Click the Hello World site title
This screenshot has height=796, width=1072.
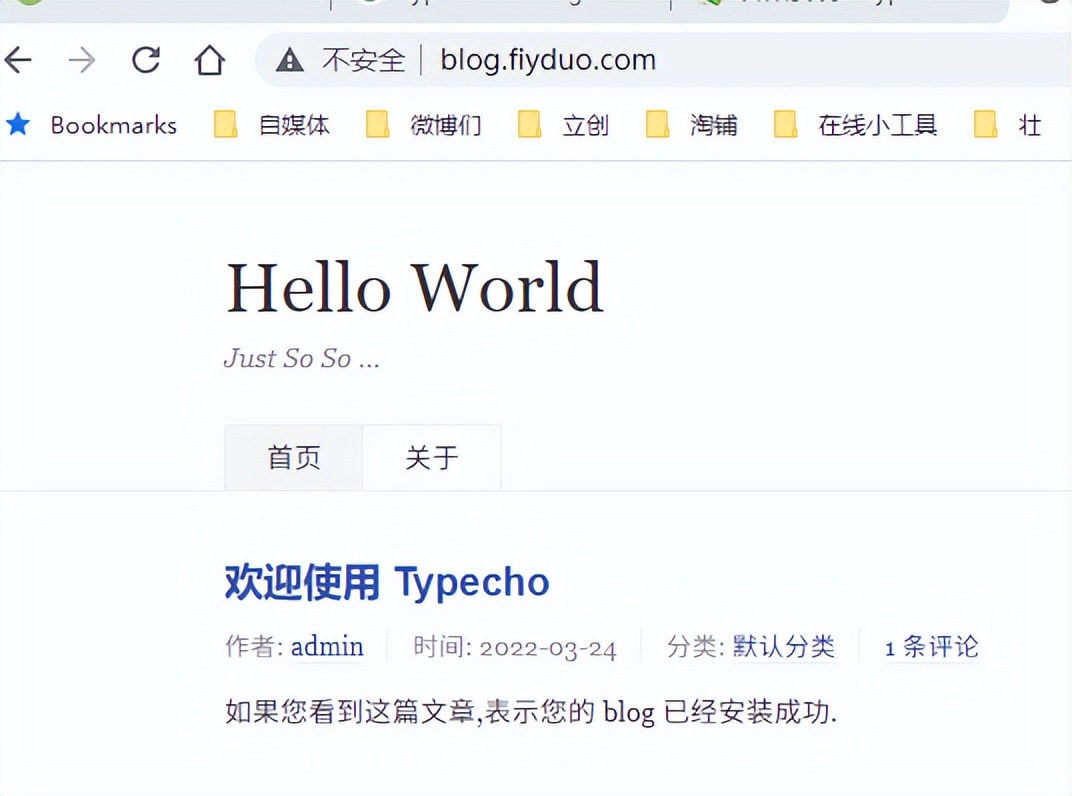[x=414, y=287]
